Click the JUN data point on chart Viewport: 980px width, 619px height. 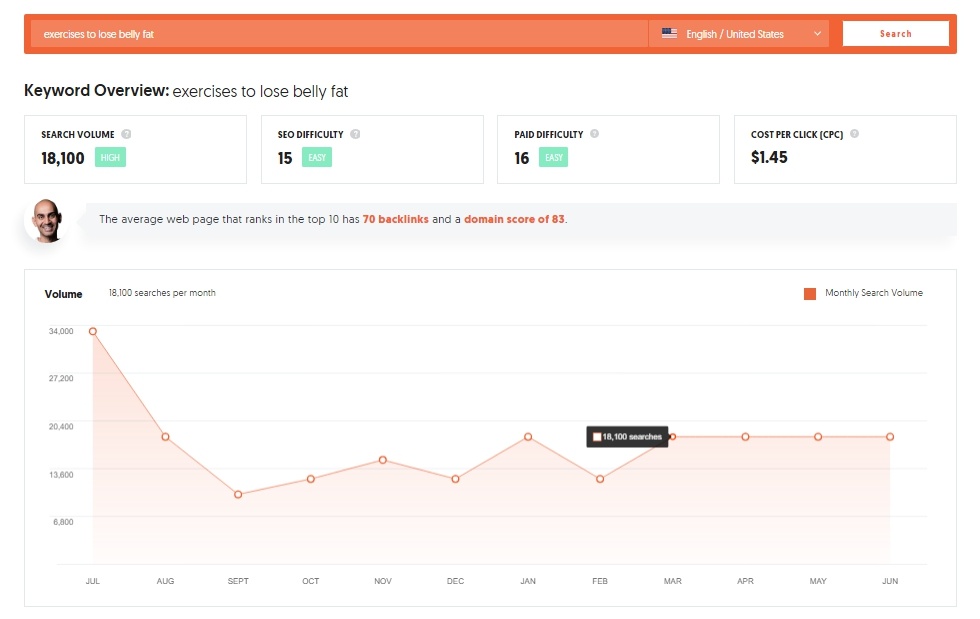(890, 437)
